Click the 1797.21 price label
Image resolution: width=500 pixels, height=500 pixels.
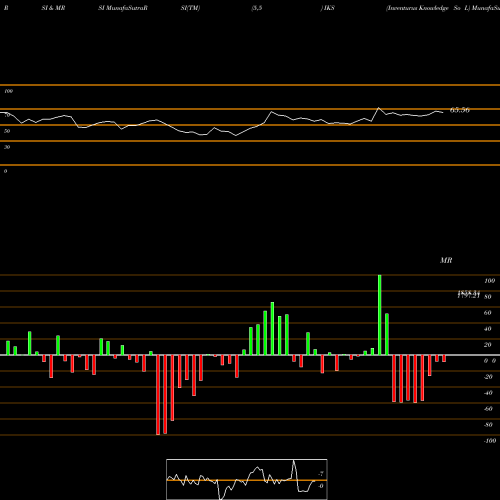(468, 296)
